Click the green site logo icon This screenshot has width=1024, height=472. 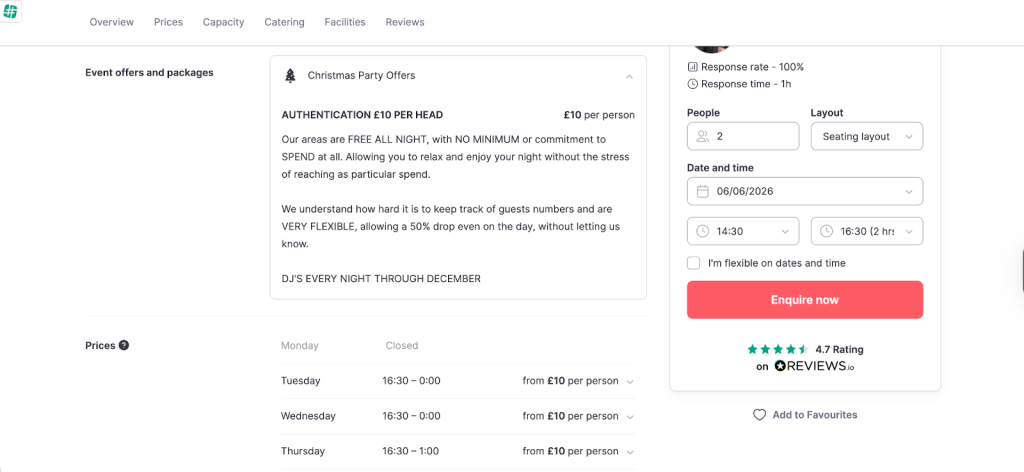coord(11,11)
